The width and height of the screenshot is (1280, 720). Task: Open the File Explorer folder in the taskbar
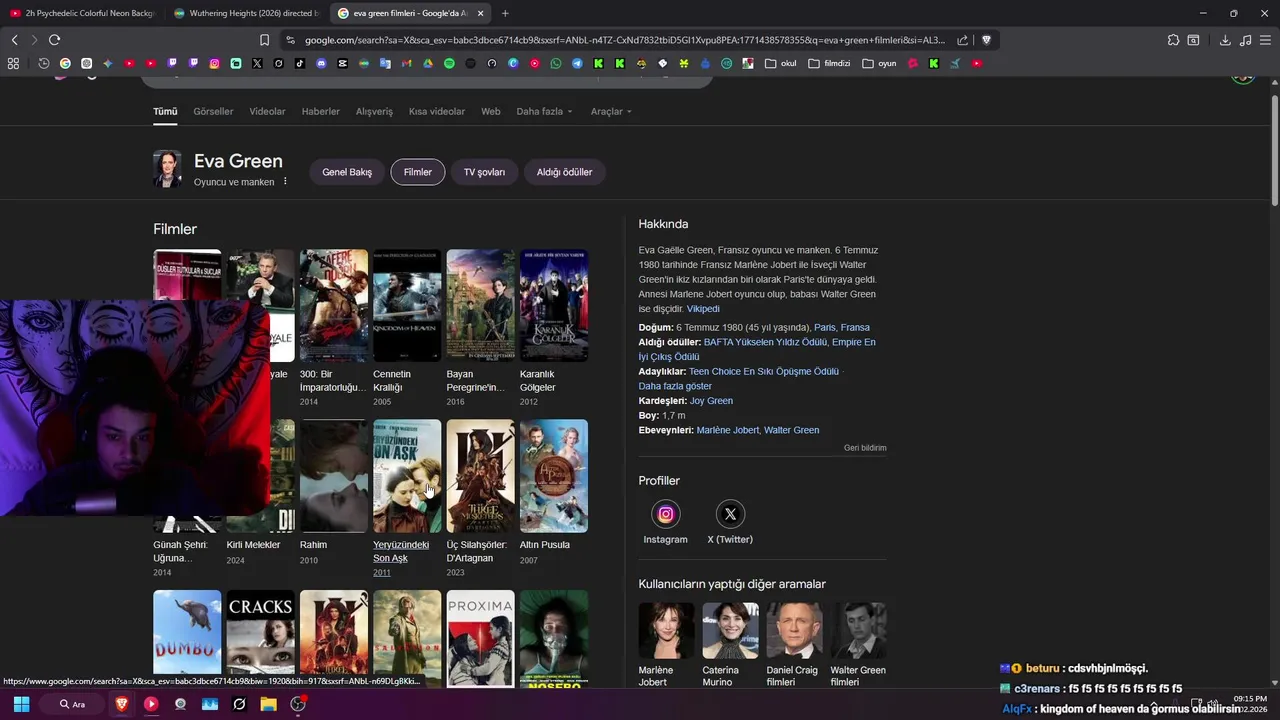[268, 704]
